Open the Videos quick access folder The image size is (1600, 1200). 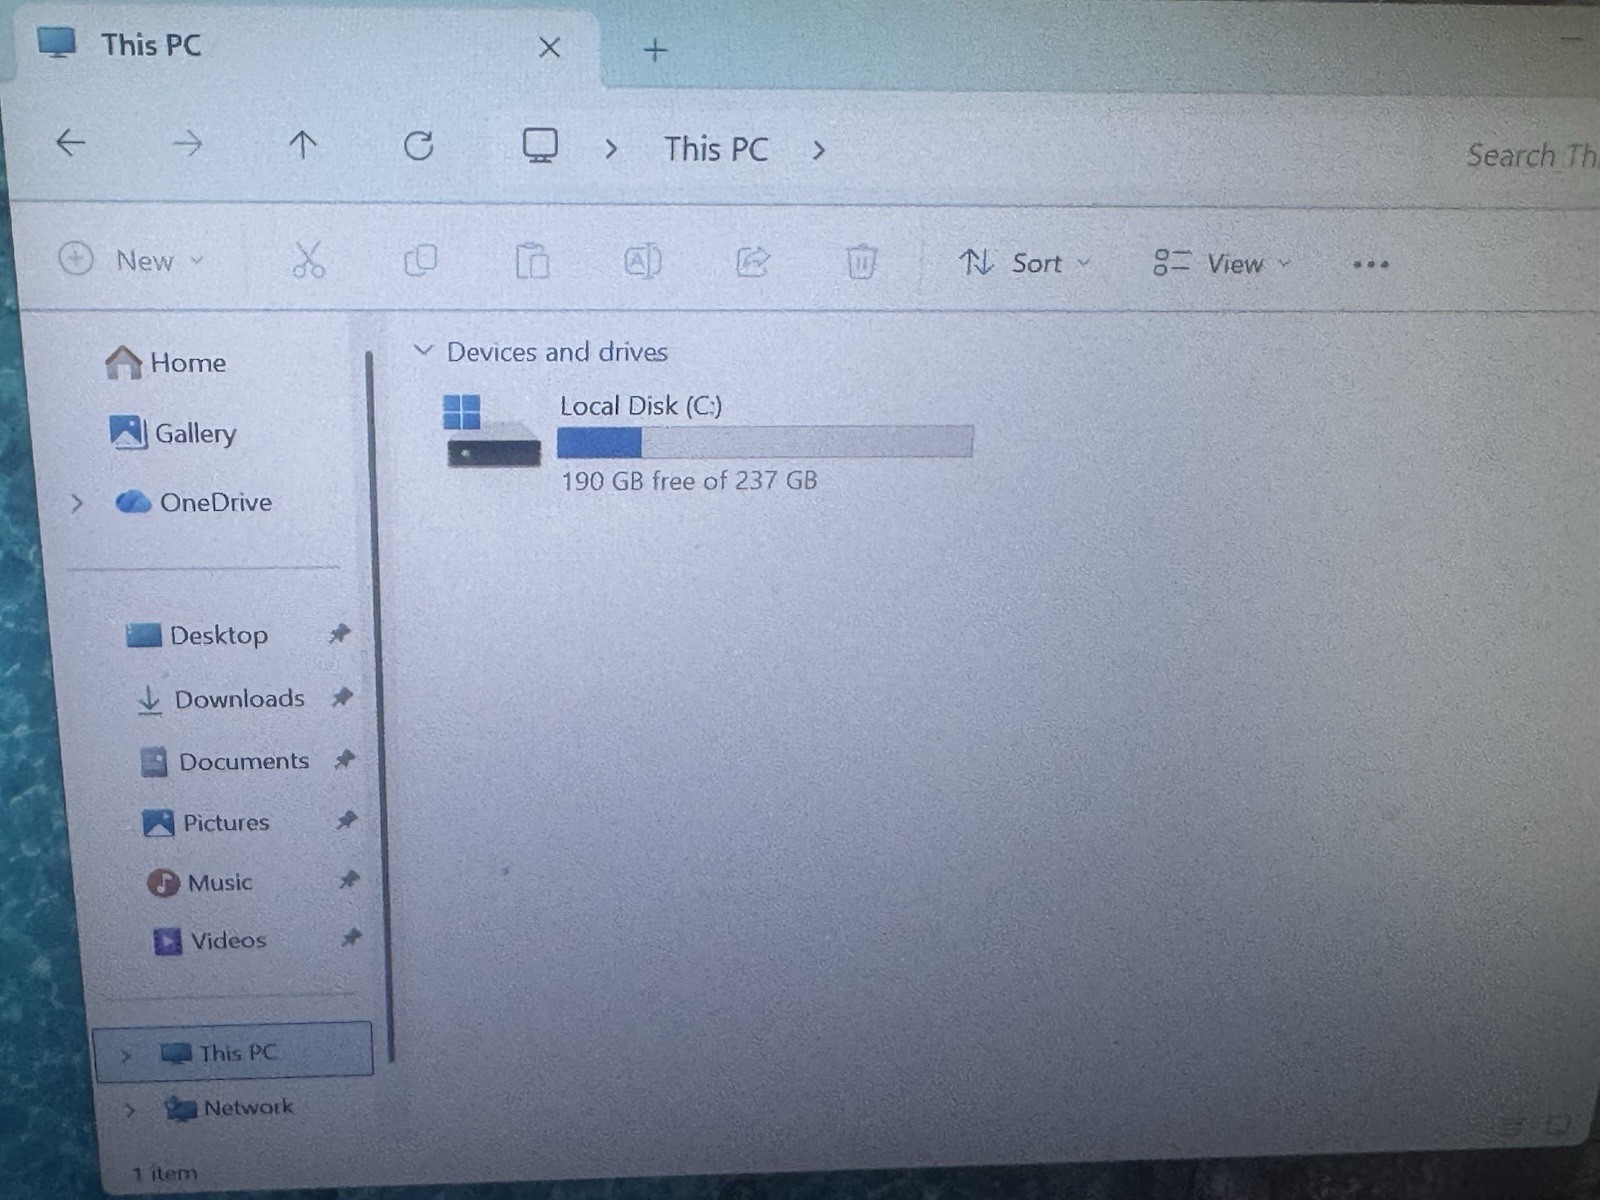tap(209, 941)
